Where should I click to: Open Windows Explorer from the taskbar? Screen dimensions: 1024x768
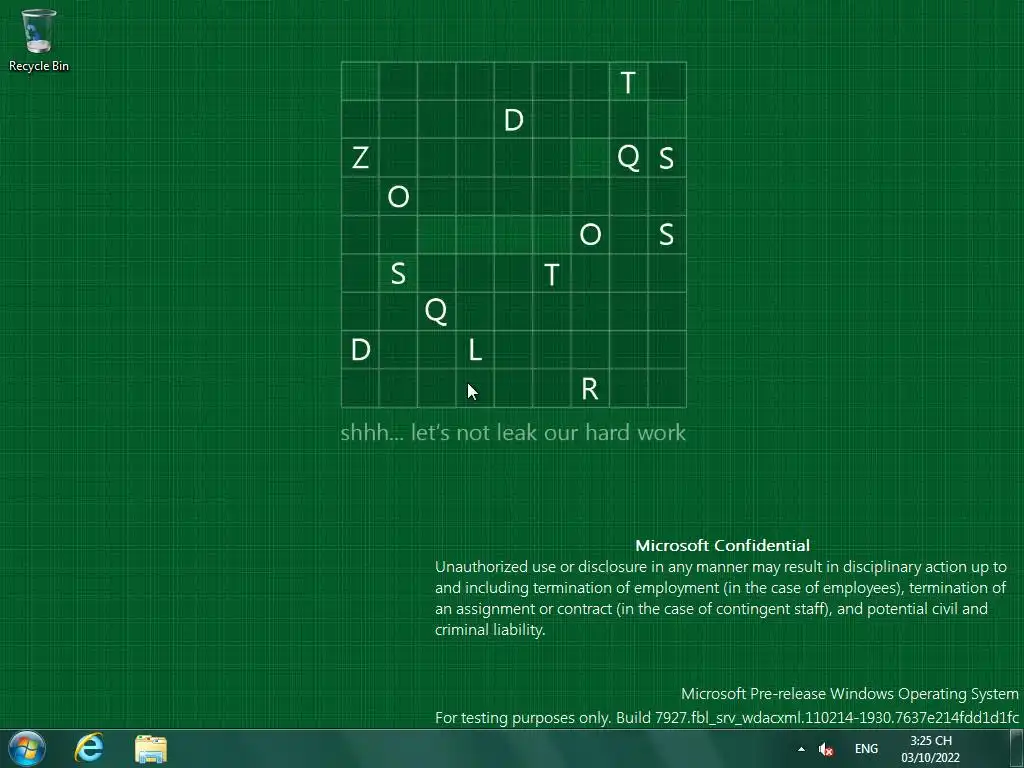pyautogui.click(x=151, y=749)
